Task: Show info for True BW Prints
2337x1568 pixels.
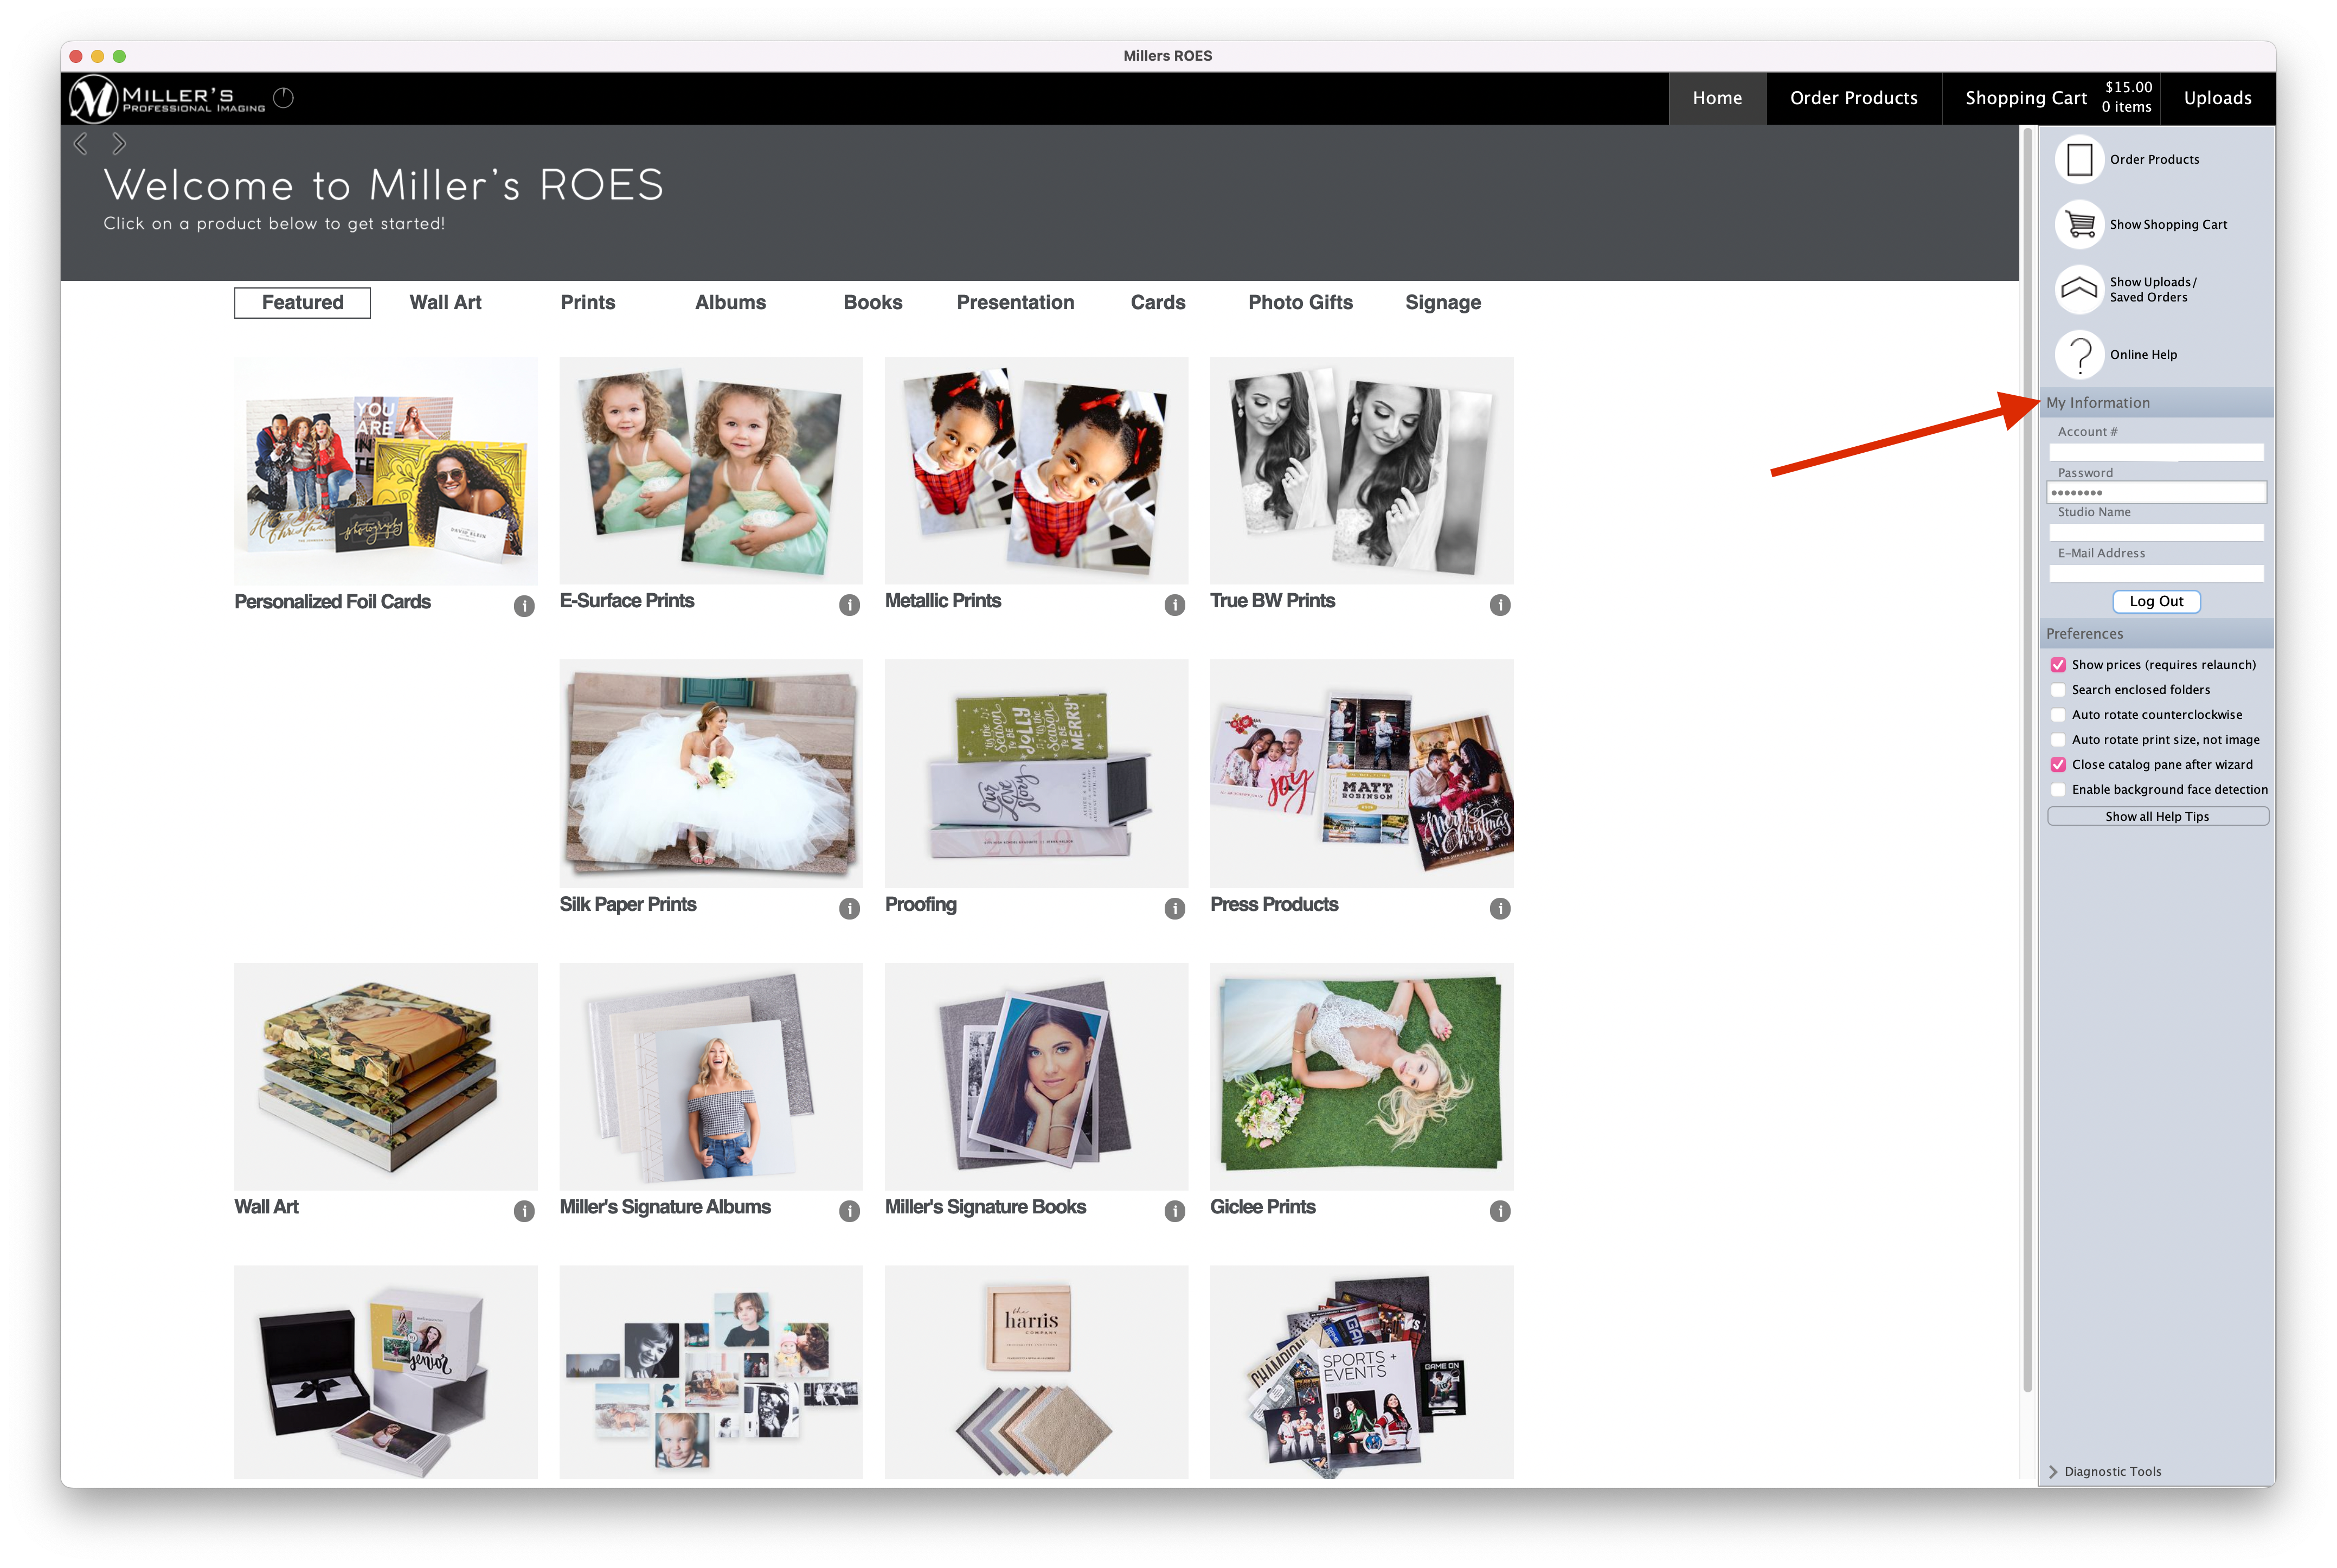Action: click(x=1499, y=605)
